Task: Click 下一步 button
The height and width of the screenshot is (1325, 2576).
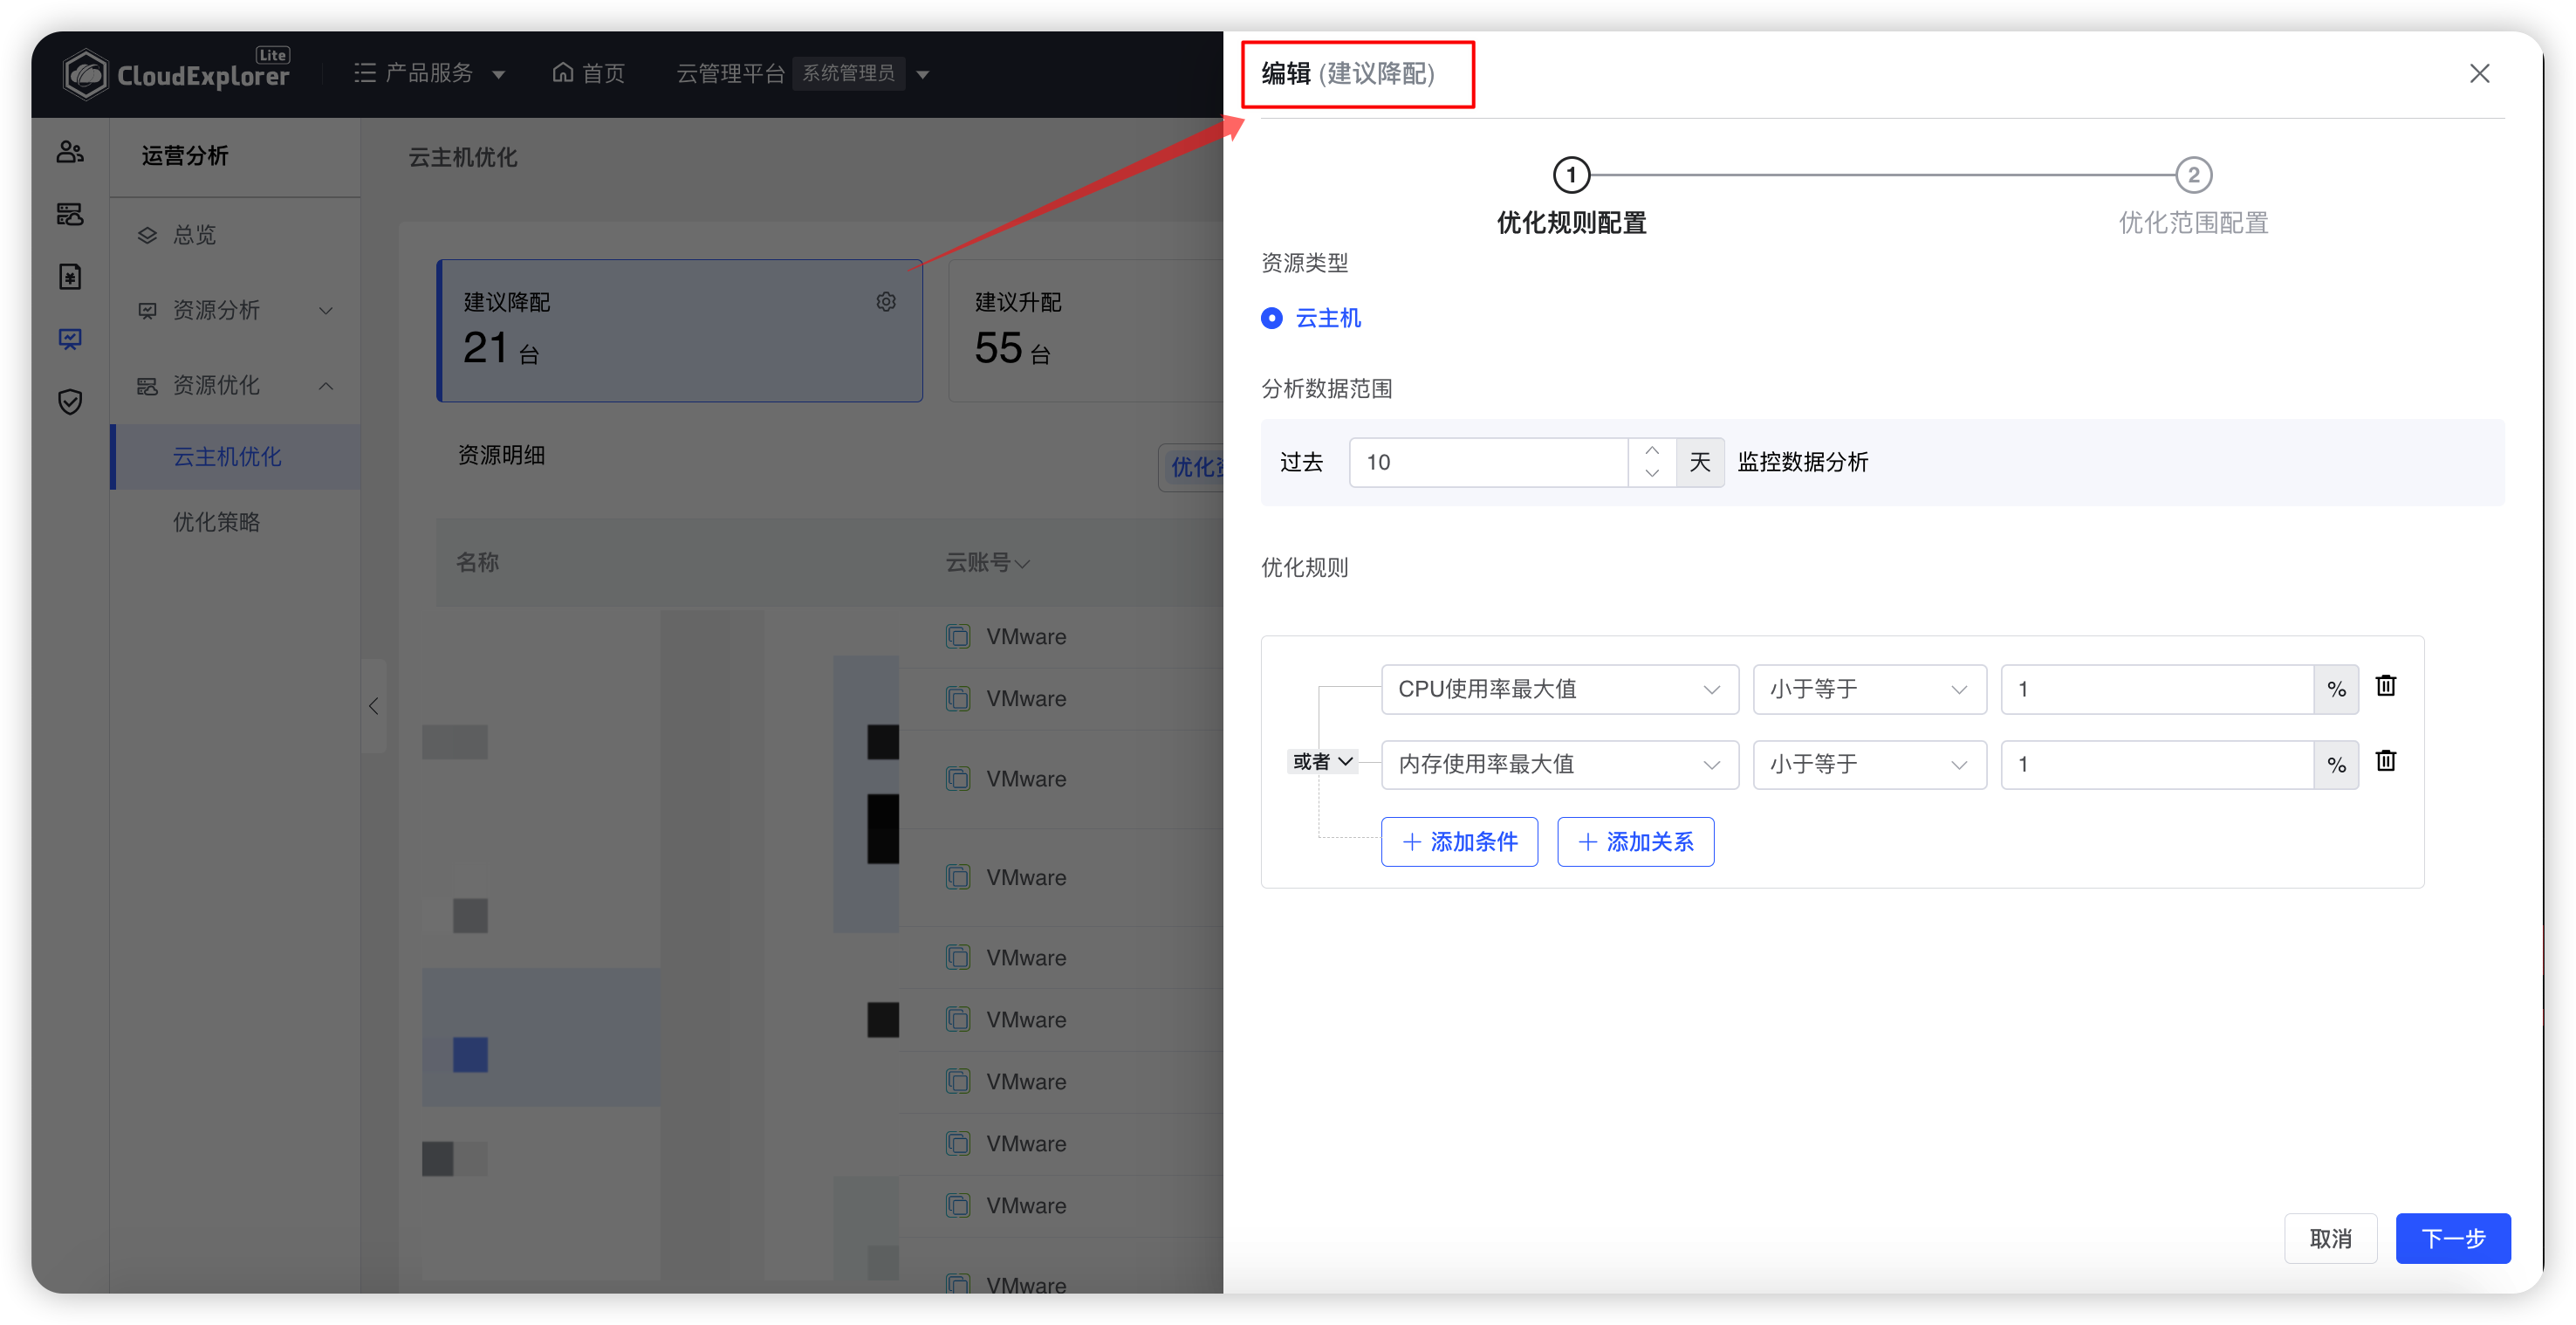Action: point(2452,1239)
